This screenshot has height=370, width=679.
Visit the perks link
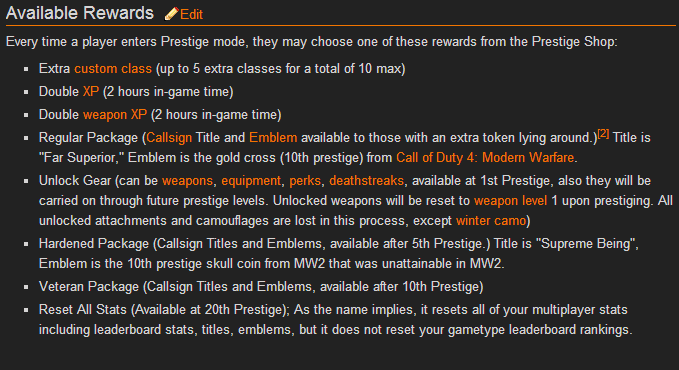pos(305,180)
